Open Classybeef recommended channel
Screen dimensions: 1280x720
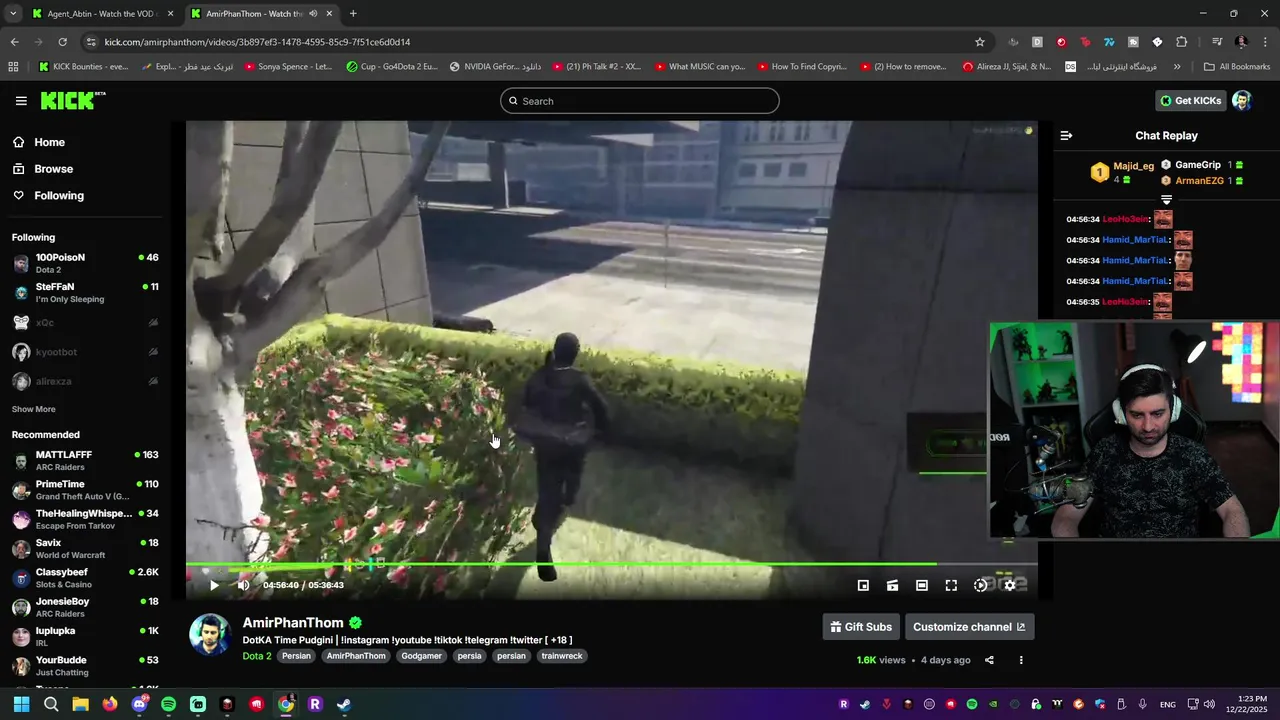pos(85,578)
